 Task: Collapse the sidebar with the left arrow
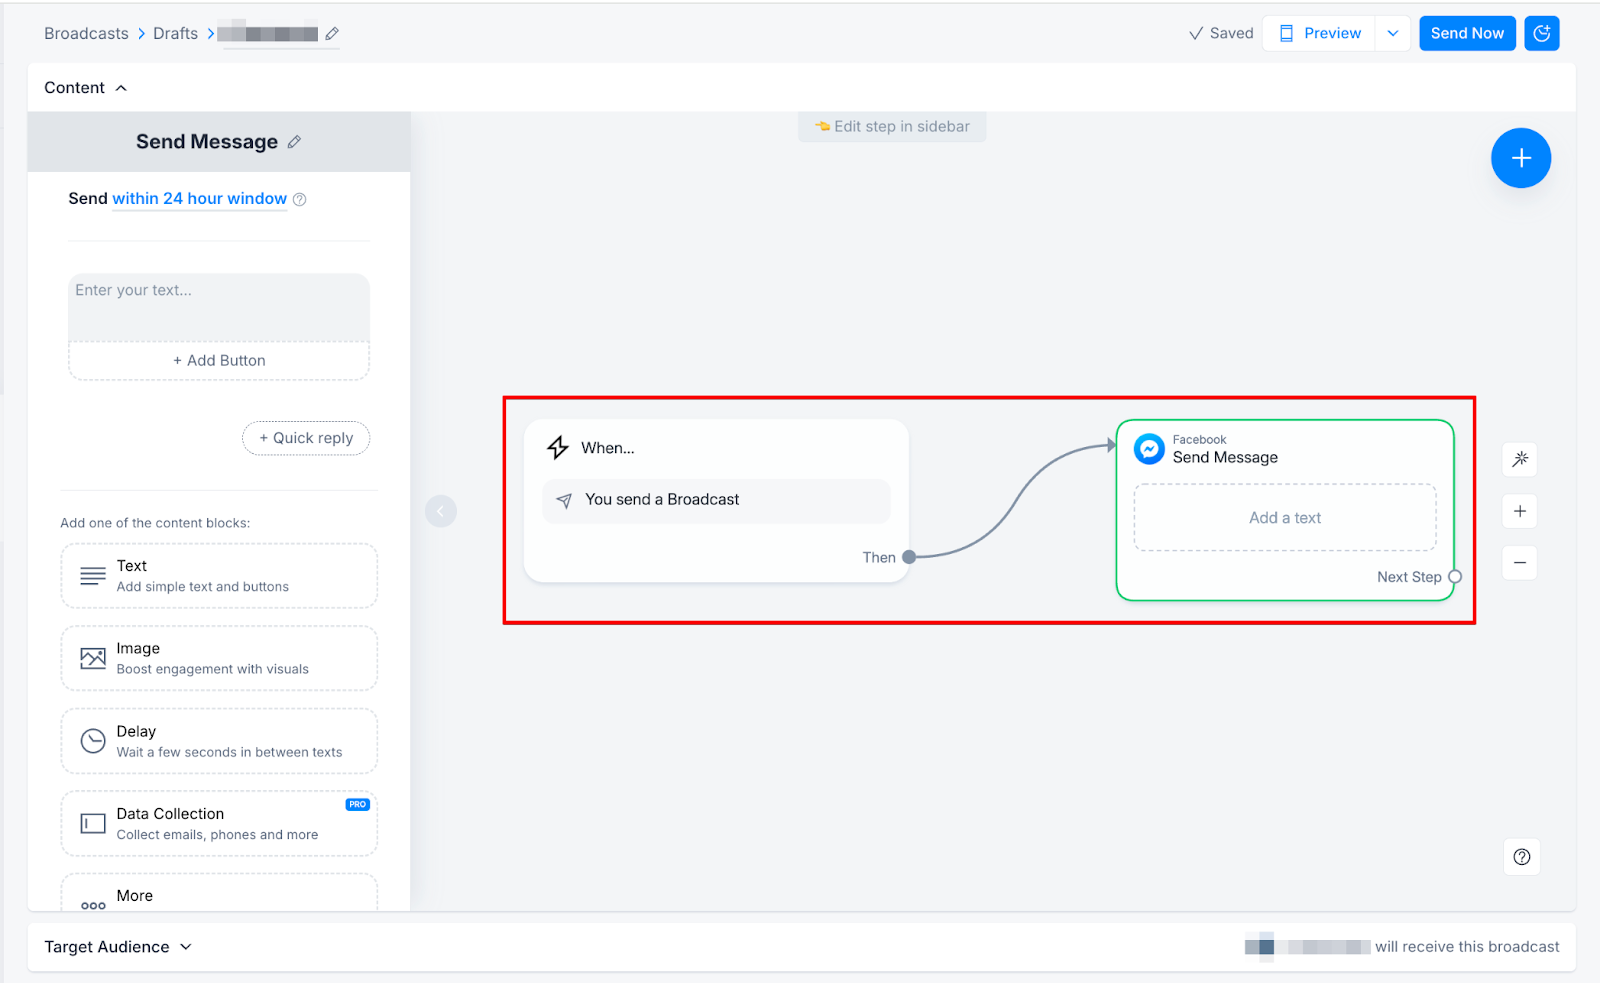441,511
